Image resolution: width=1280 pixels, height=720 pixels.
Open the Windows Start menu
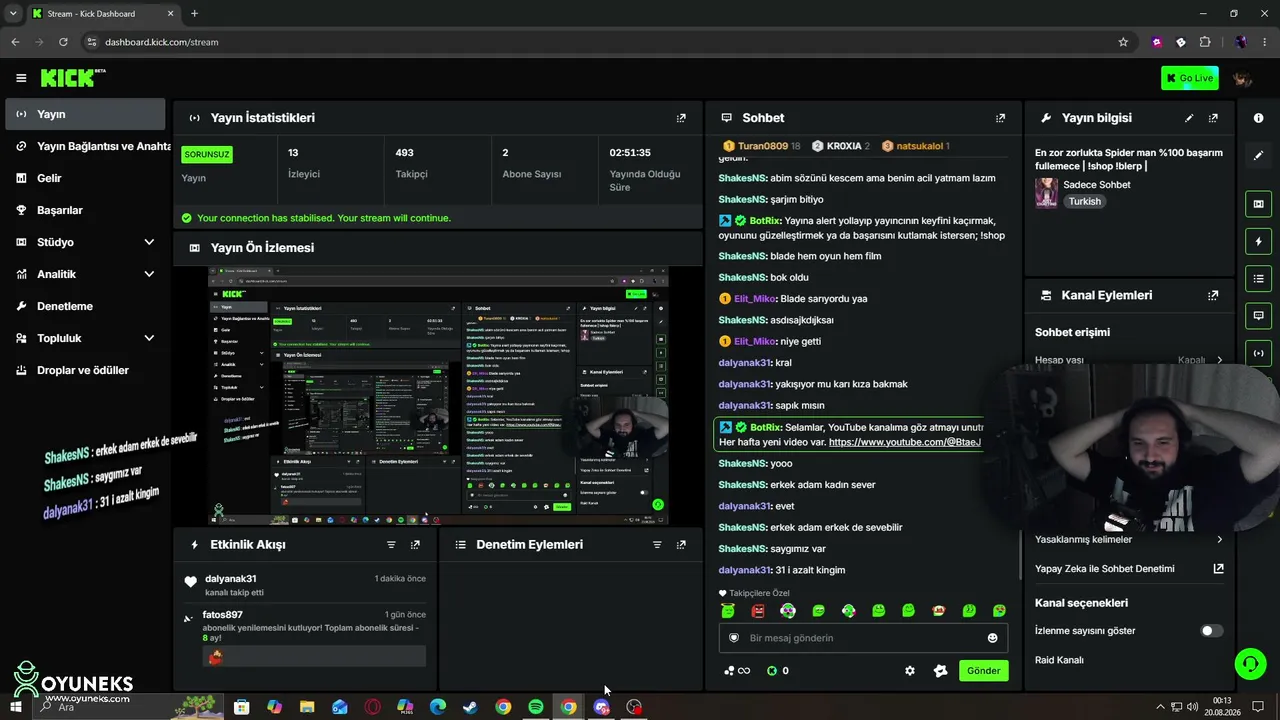(15, 707)
